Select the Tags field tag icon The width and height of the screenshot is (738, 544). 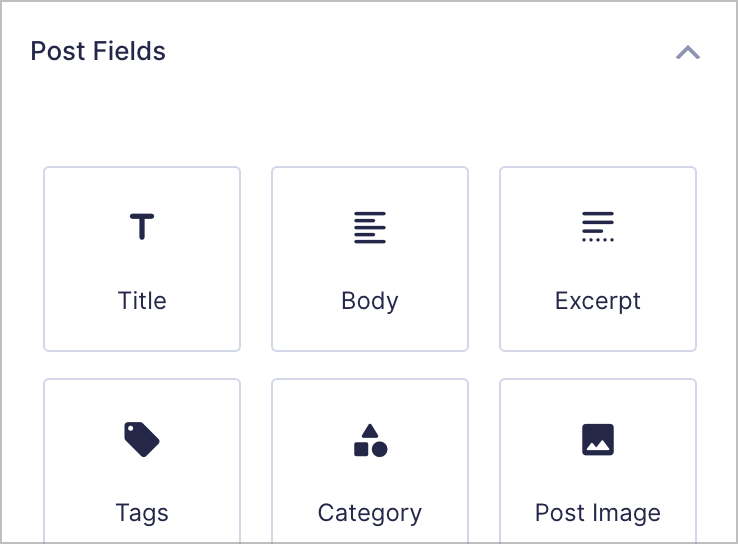pos(142,439)
